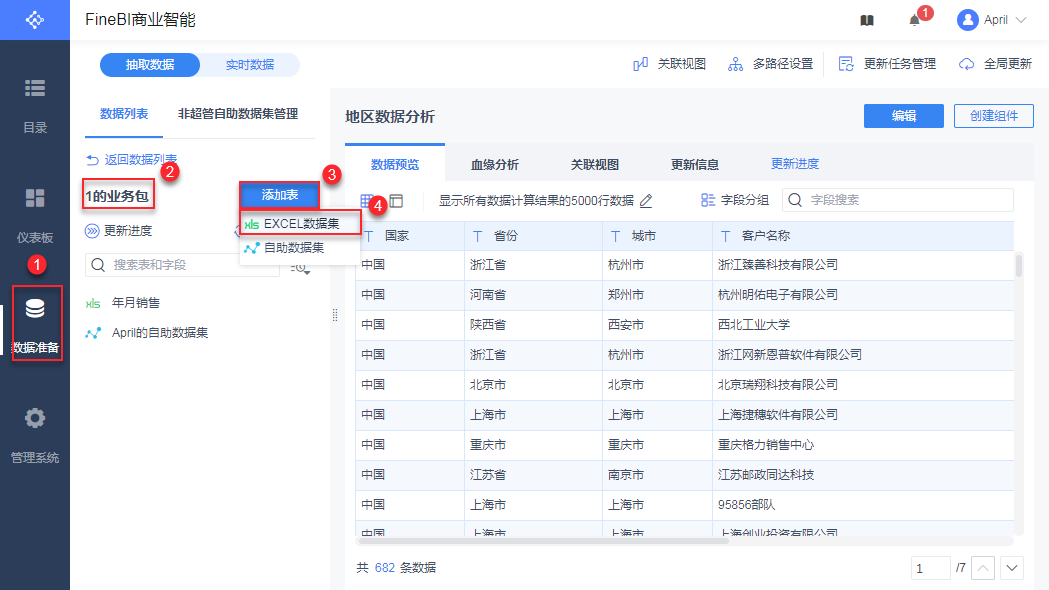Click the FineBI logo icon
The image size is (1049, 590).
point(35,20)
